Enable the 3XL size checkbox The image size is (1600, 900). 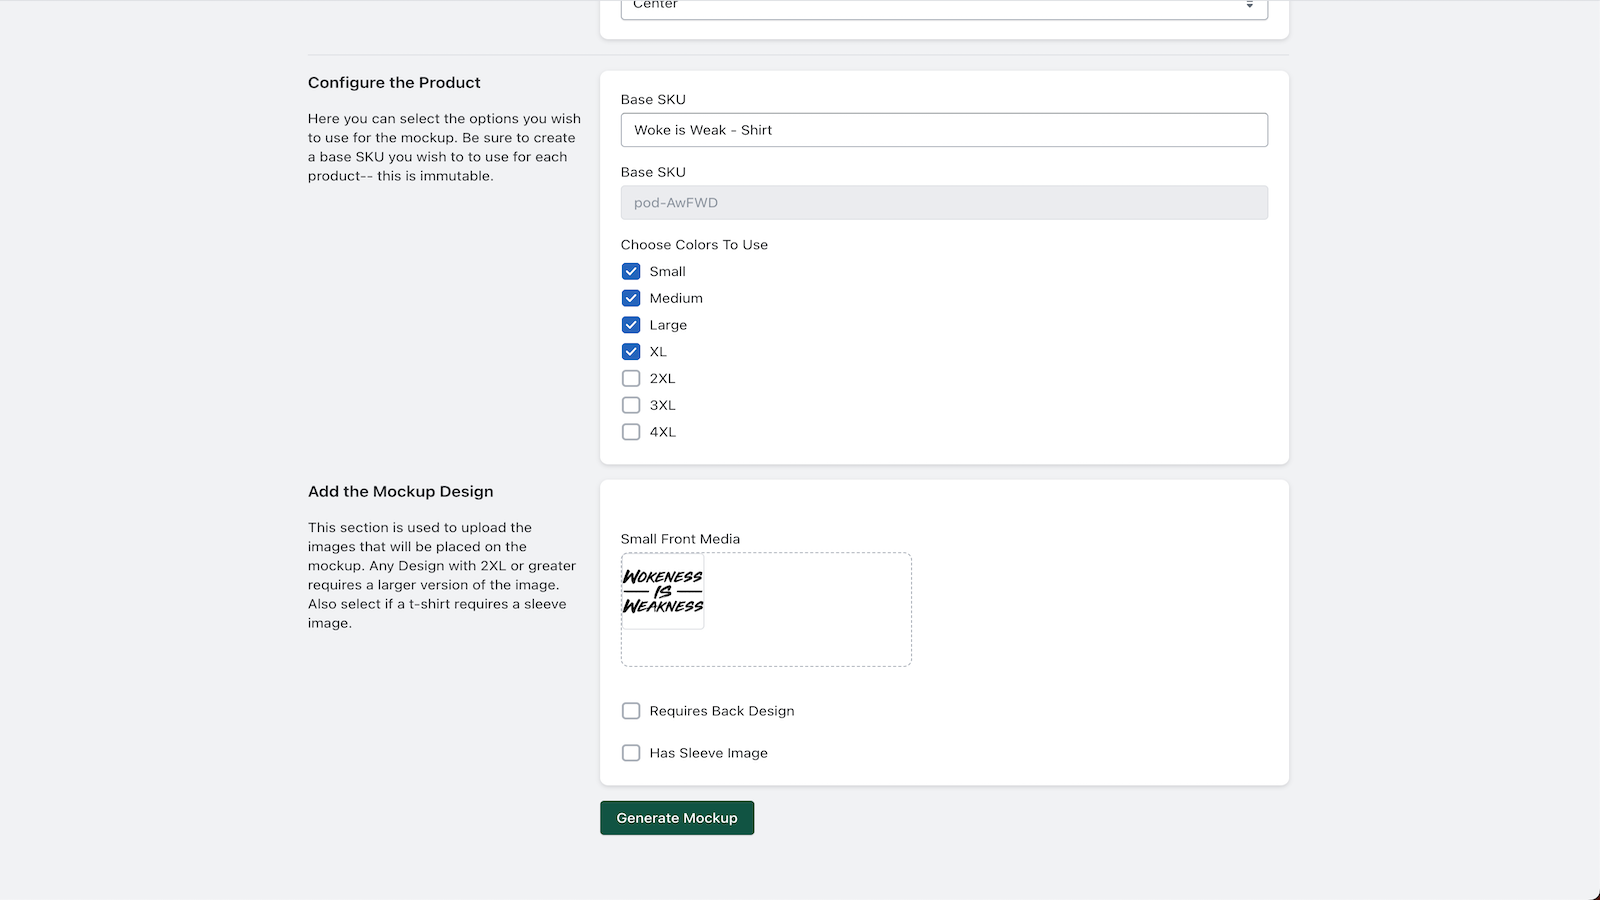631,405
